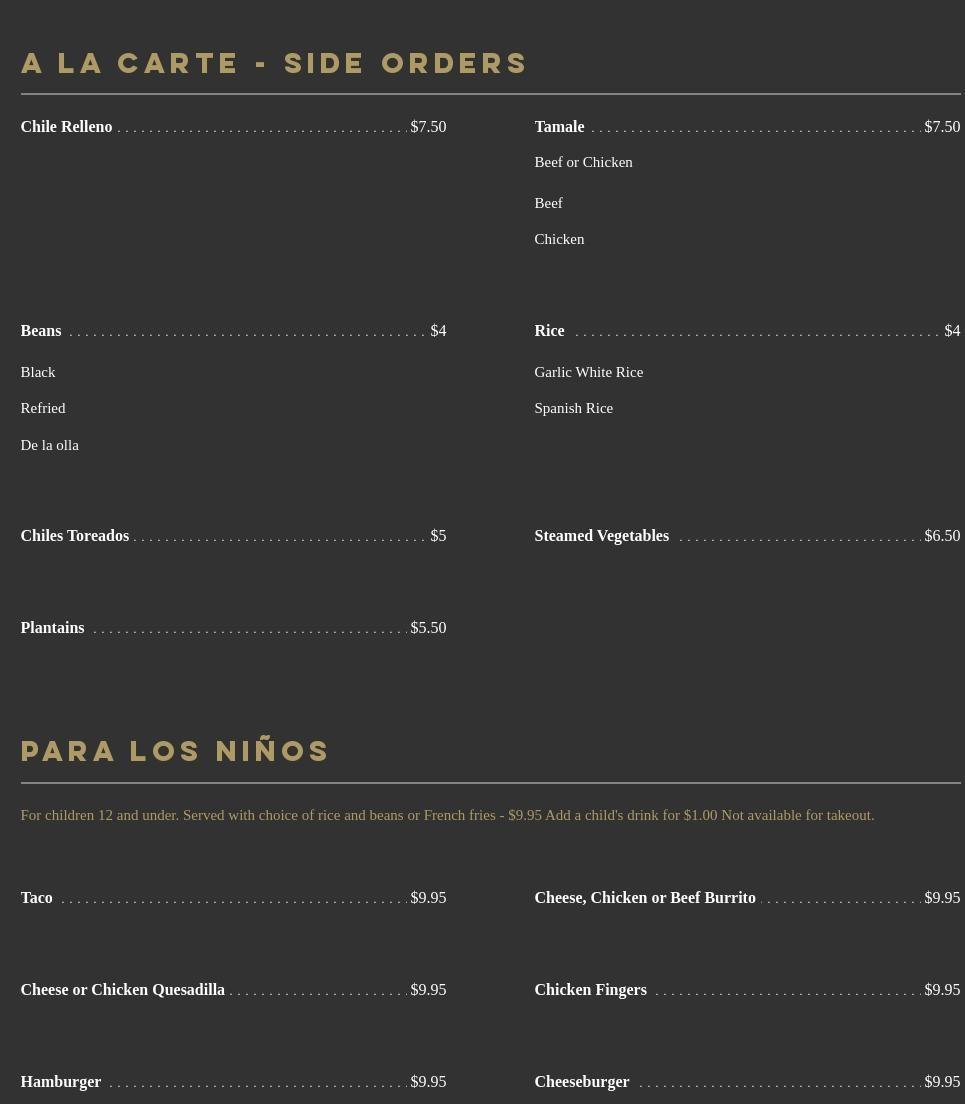Click the Beans side order title
This screenshot has height=1104, width=965.
(x=41, y=331)
